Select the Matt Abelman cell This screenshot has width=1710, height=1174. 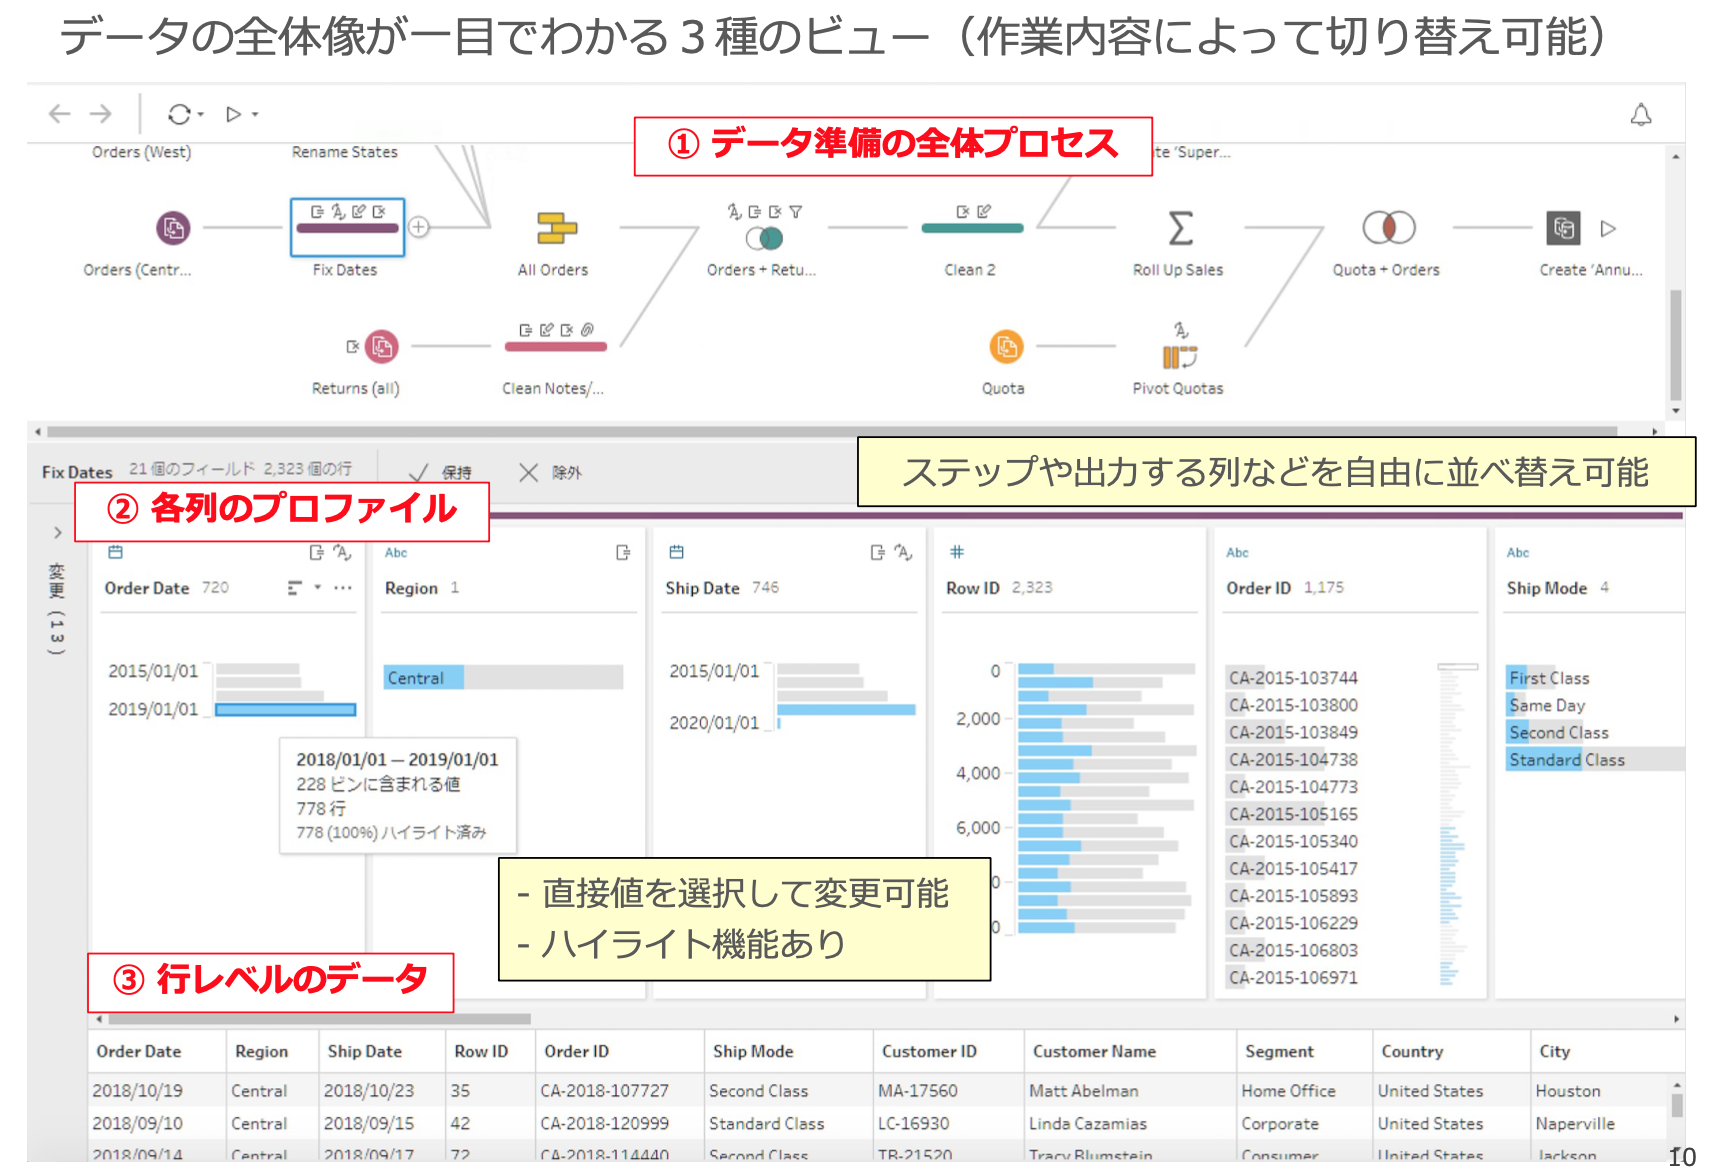click(x=1084, y=1091)
